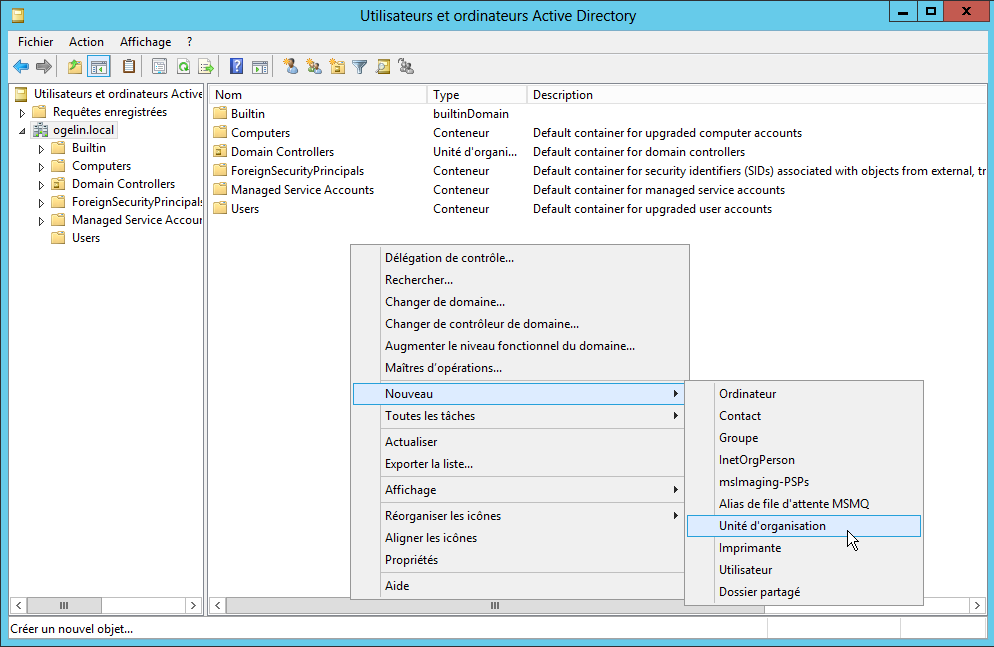Click the Refresh toolbar icon

183,67
